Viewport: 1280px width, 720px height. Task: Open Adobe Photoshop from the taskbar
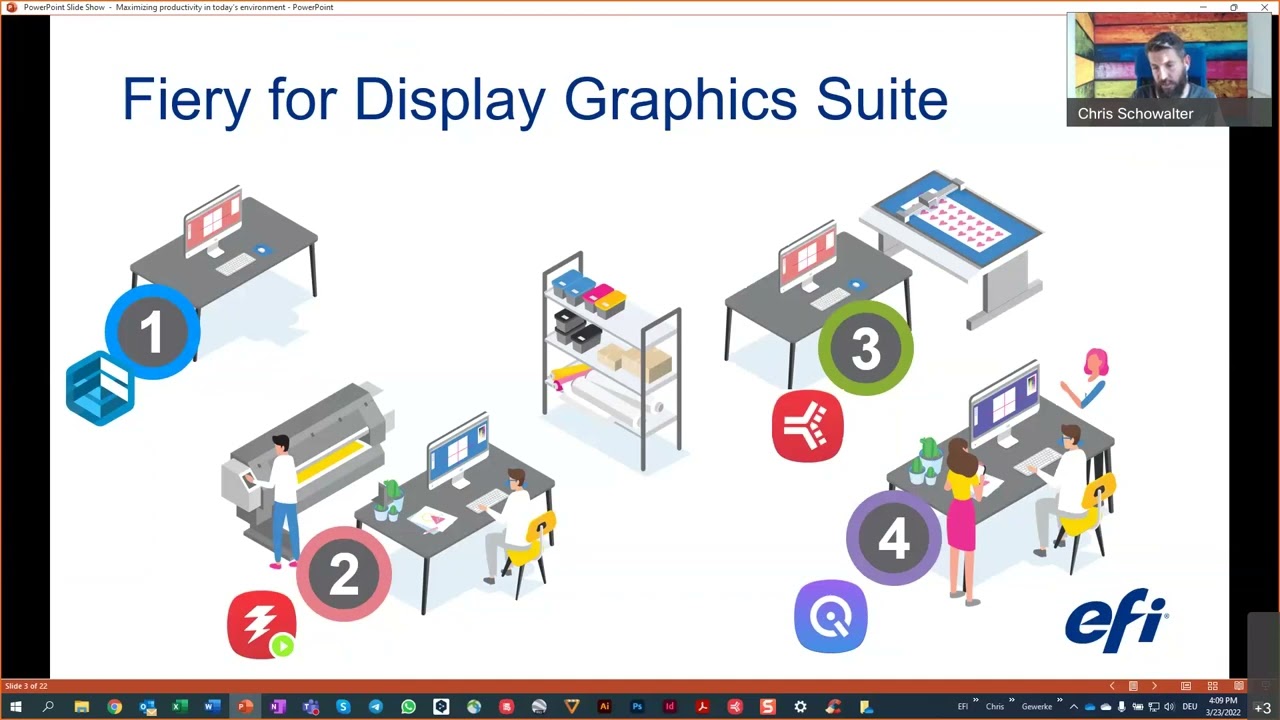[x=637, y=707]
